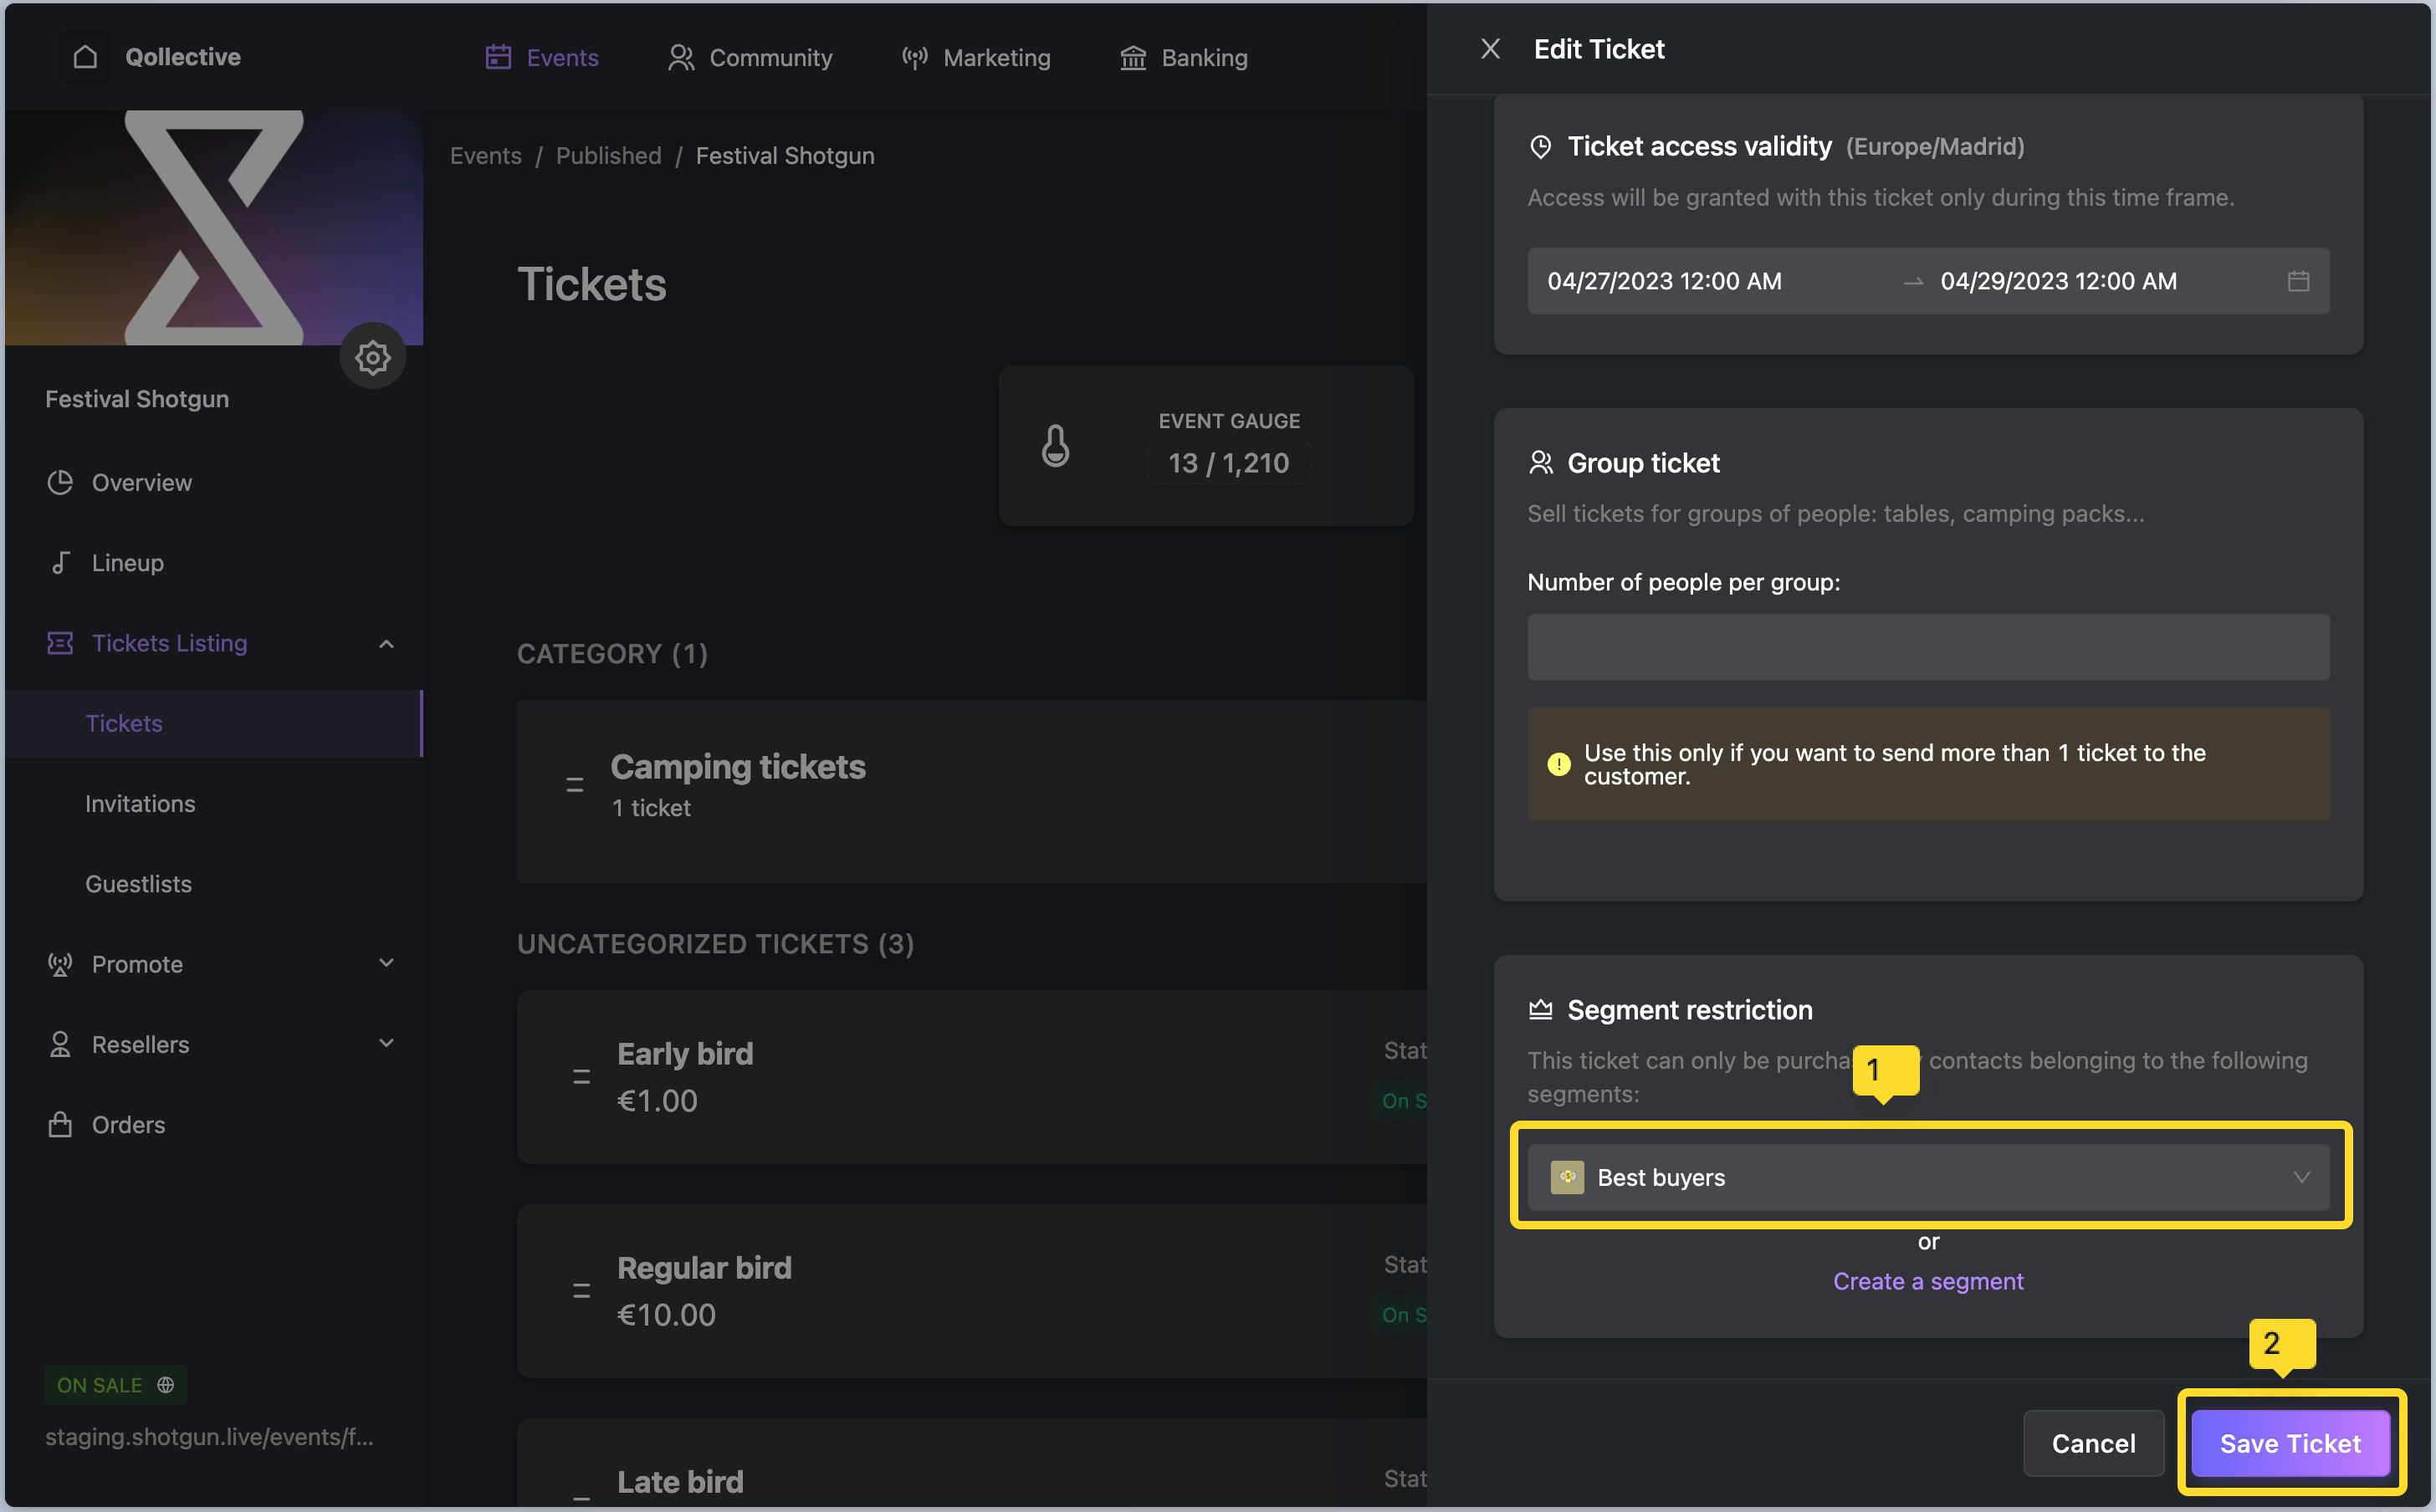Click the Lineup music note icon
The image size is (2436, 1512).
coord(60,562)
